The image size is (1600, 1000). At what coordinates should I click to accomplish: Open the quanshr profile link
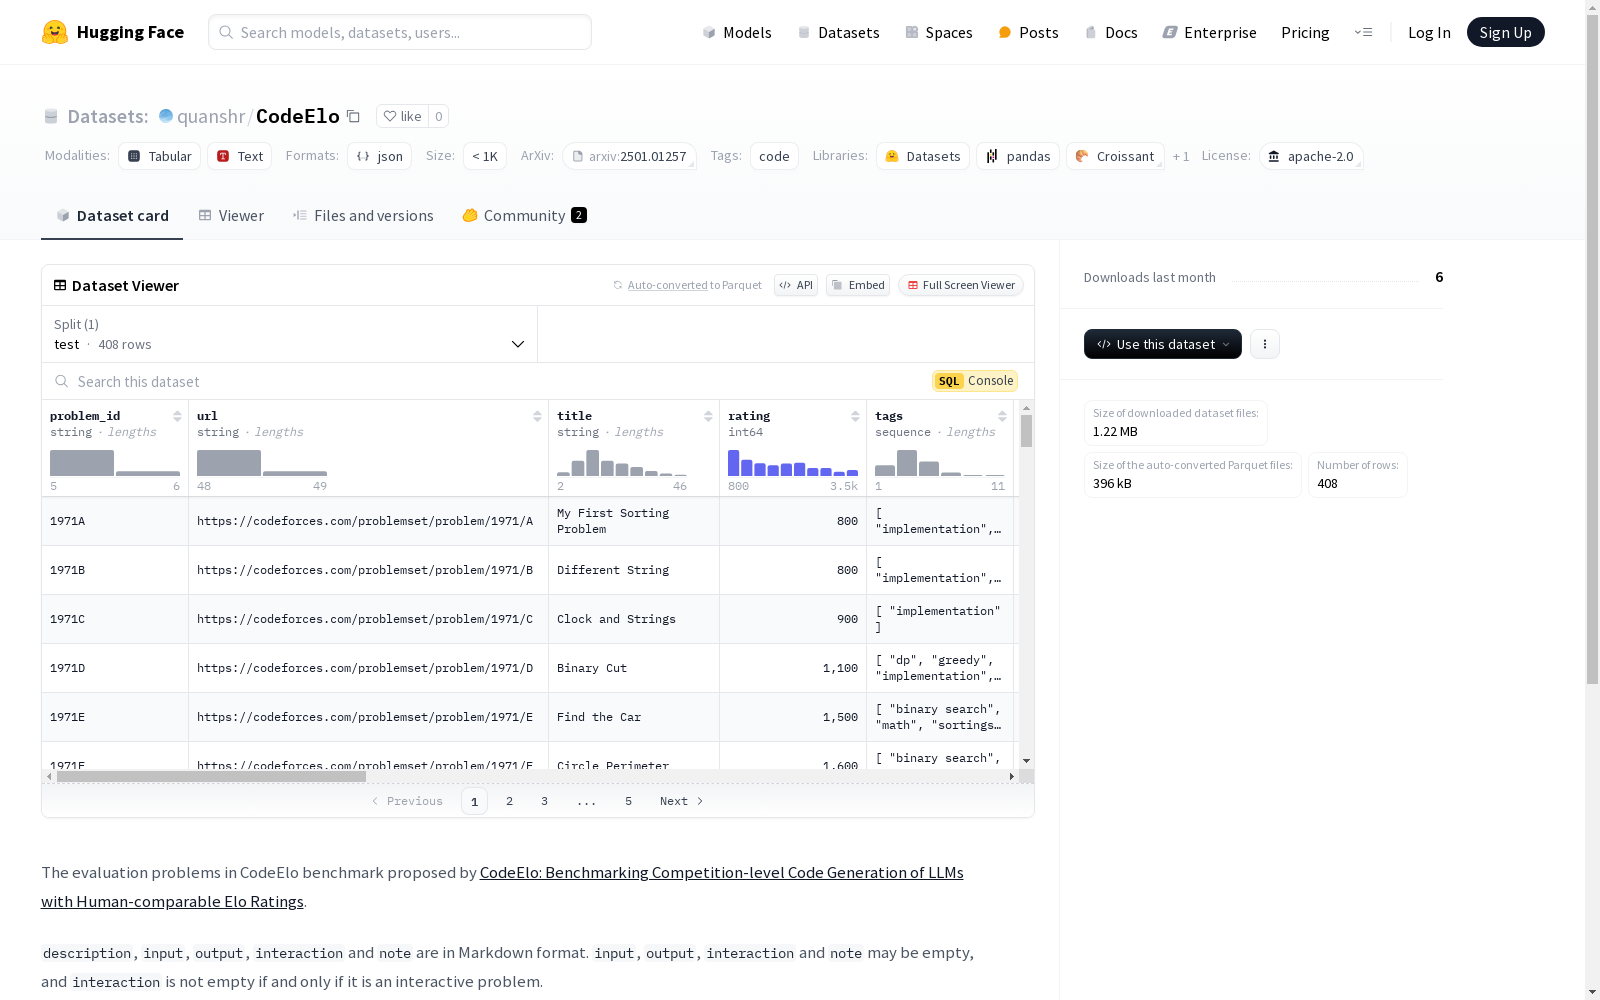(211, 116)
